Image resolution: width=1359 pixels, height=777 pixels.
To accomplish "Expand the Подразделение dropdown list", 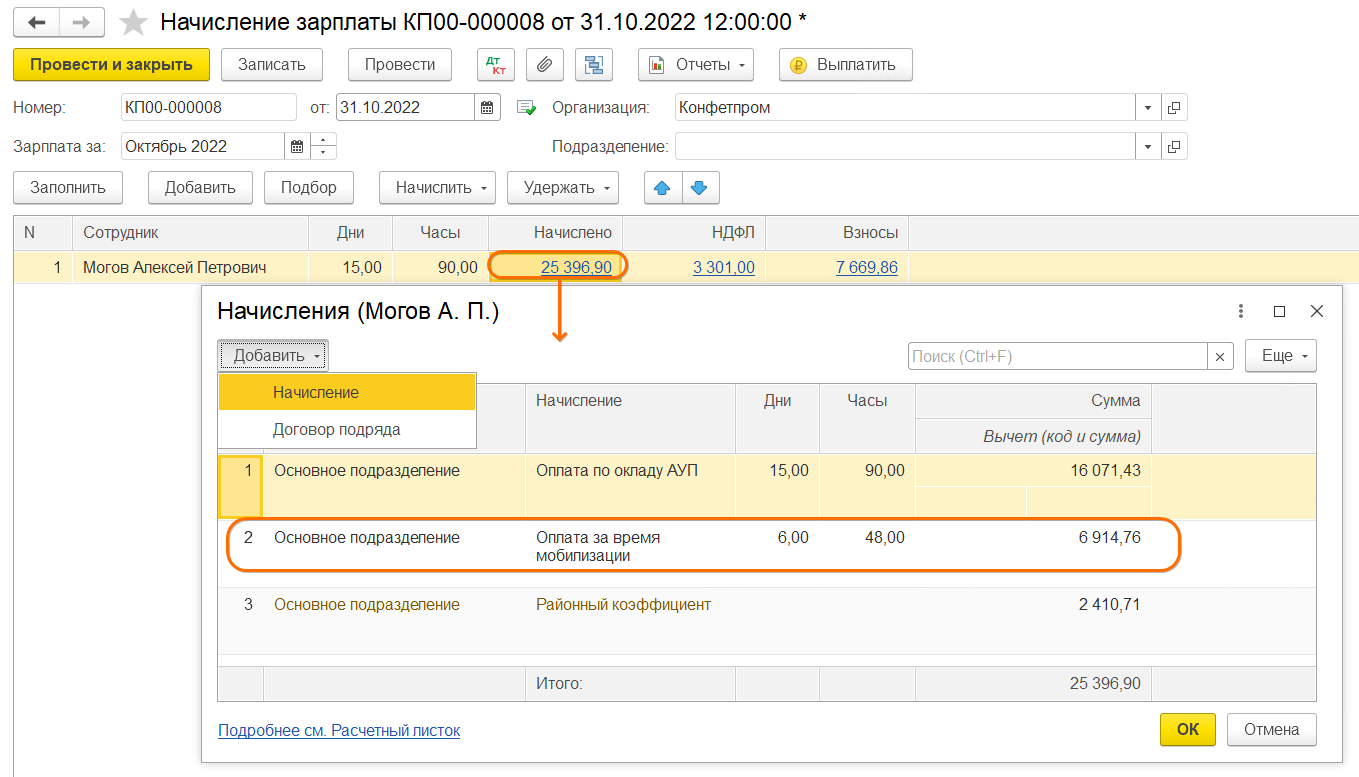I will (x=1148, y=146).
